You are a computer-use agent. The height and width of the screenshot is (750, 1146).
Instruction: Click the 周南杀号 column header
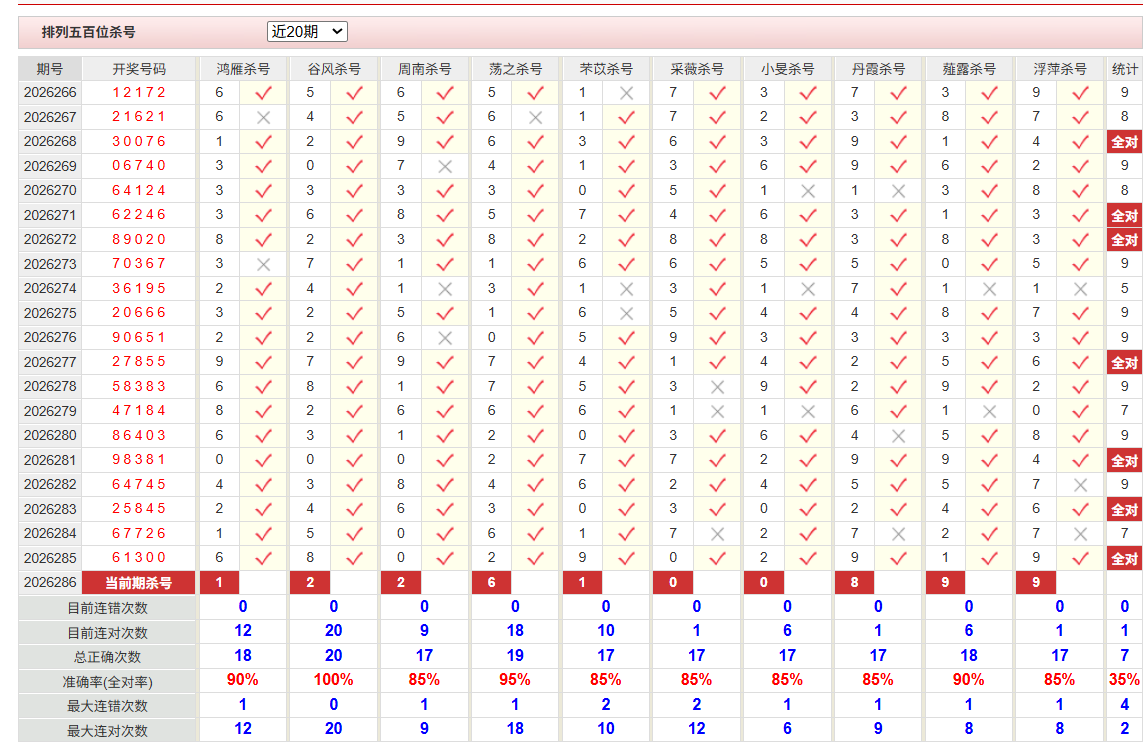(x=424, y=69)
